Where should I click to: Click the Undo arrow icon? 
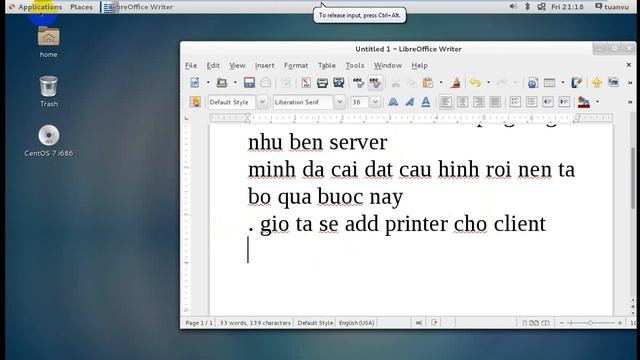pyautogui.click(x=475, y=82)
